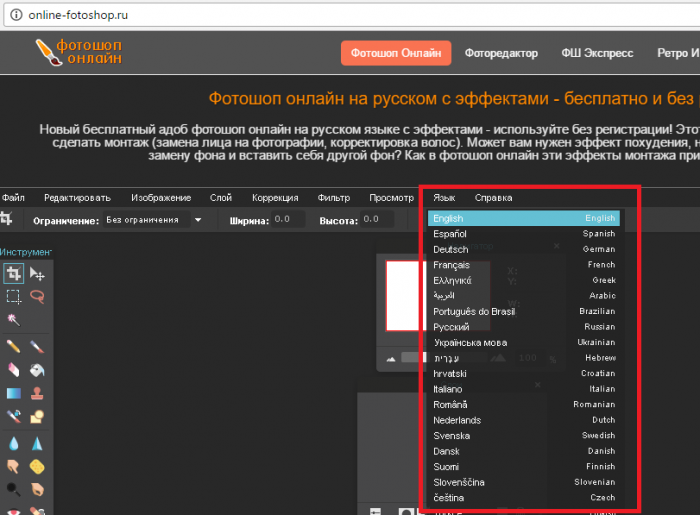Choose the Lasso tool
Viewport: 700px width, 515px height.
tap(37, 296)
